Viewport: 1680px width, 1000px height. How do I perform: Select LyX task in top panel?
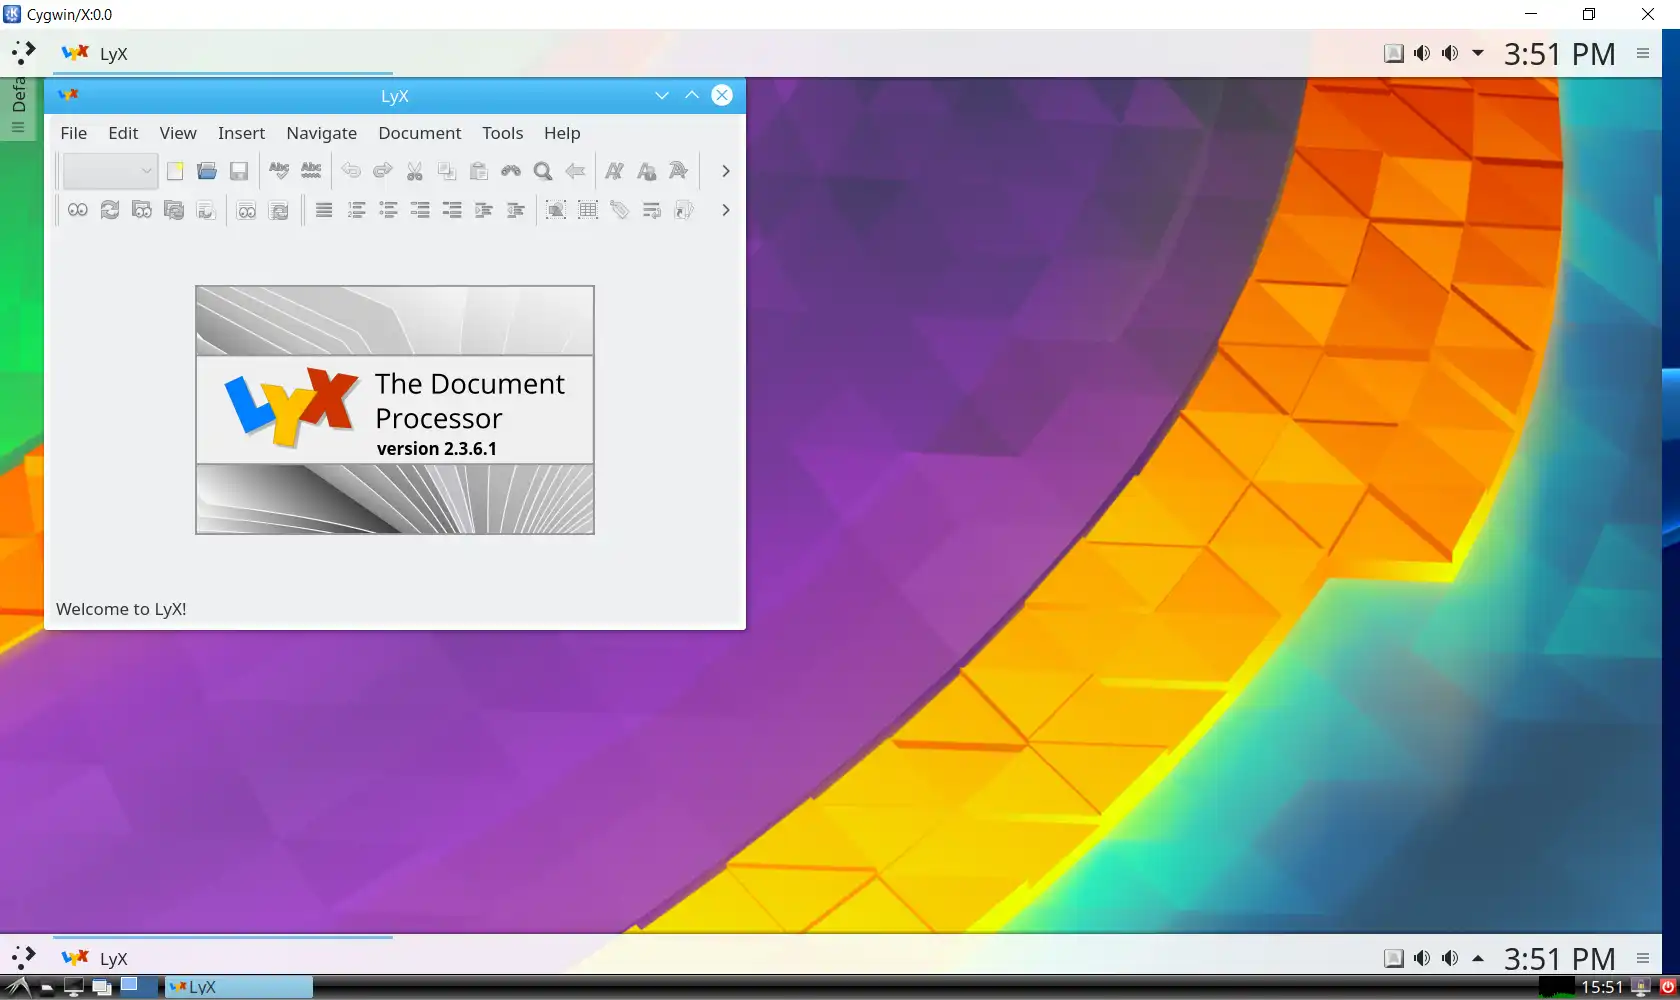click(222, 53)
